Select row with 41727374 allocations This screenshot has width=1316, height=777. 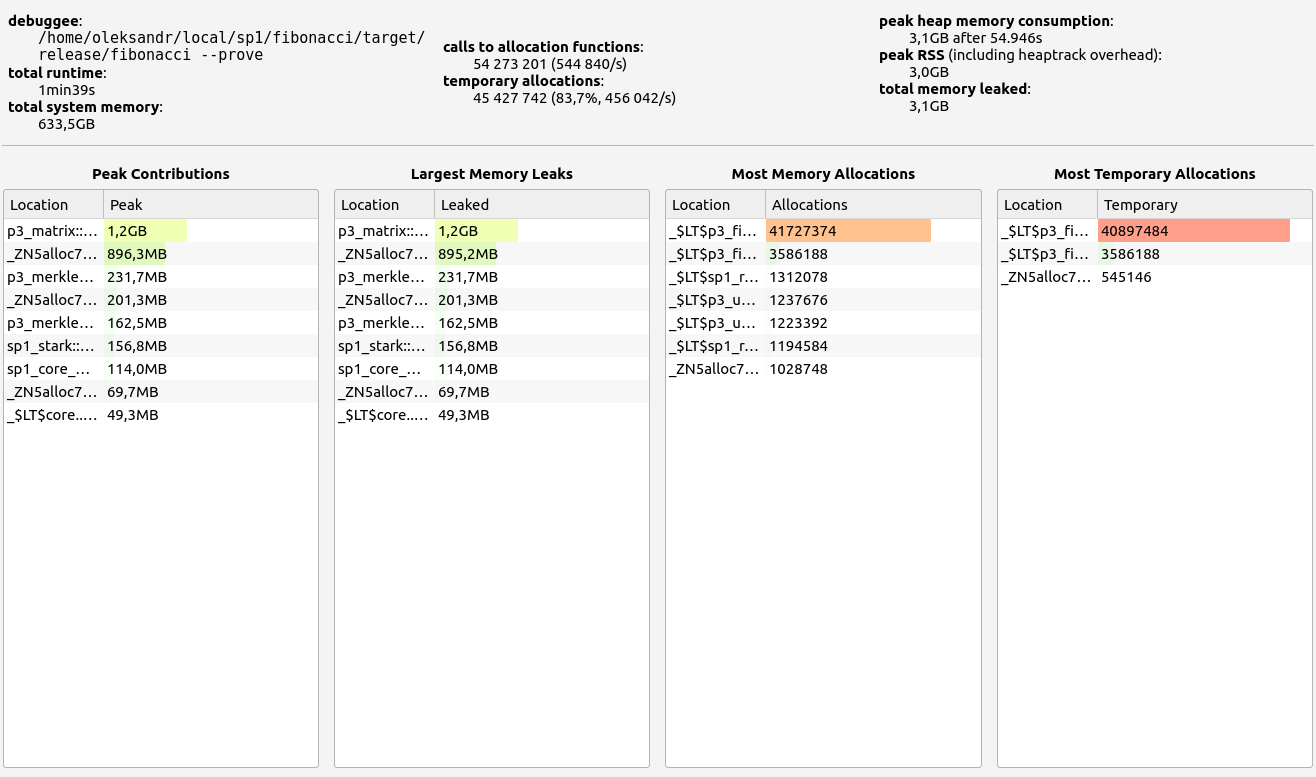[x=802, y=231]
